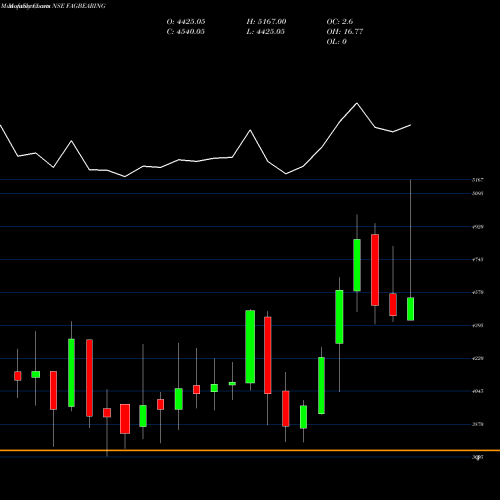The width and height of the screenshot is (500, 500).
Task: Select the low value L: 4425.05
Action: [265, 31]
